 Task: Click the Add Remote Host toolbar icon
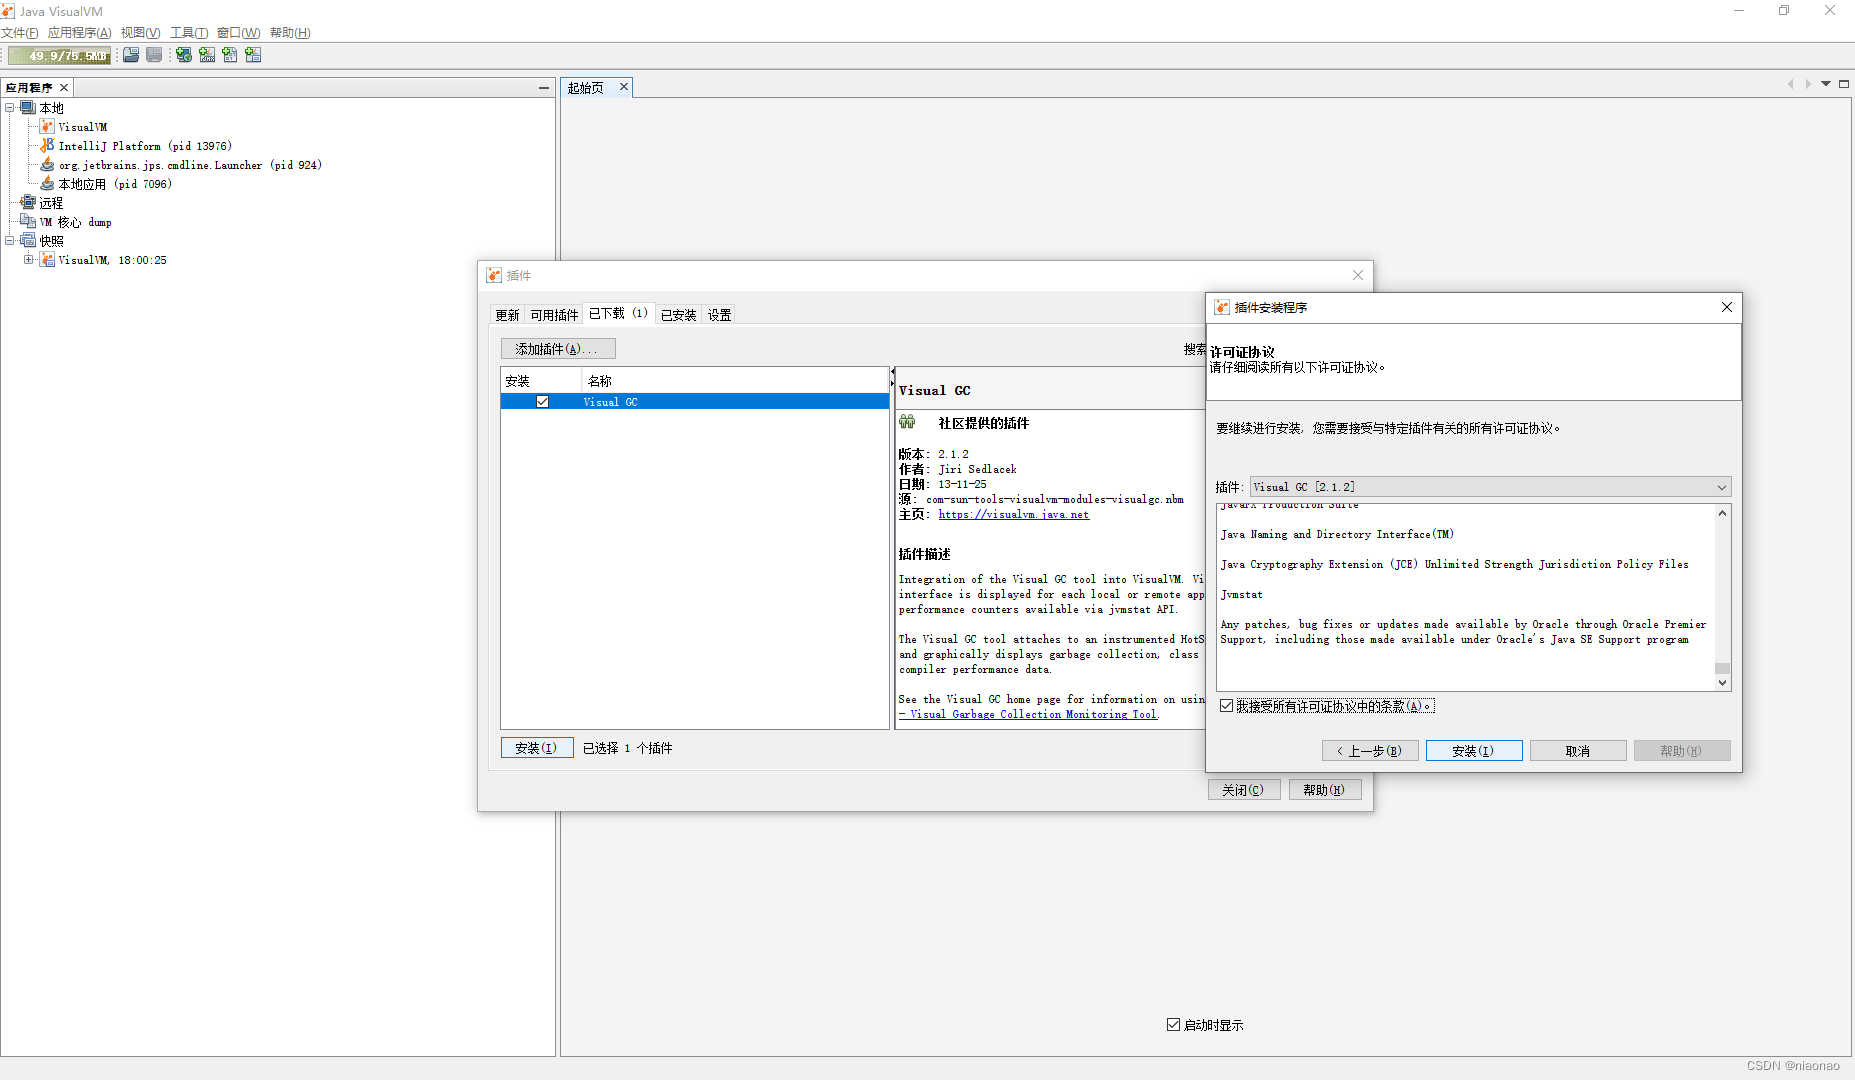tap(184, 55)
